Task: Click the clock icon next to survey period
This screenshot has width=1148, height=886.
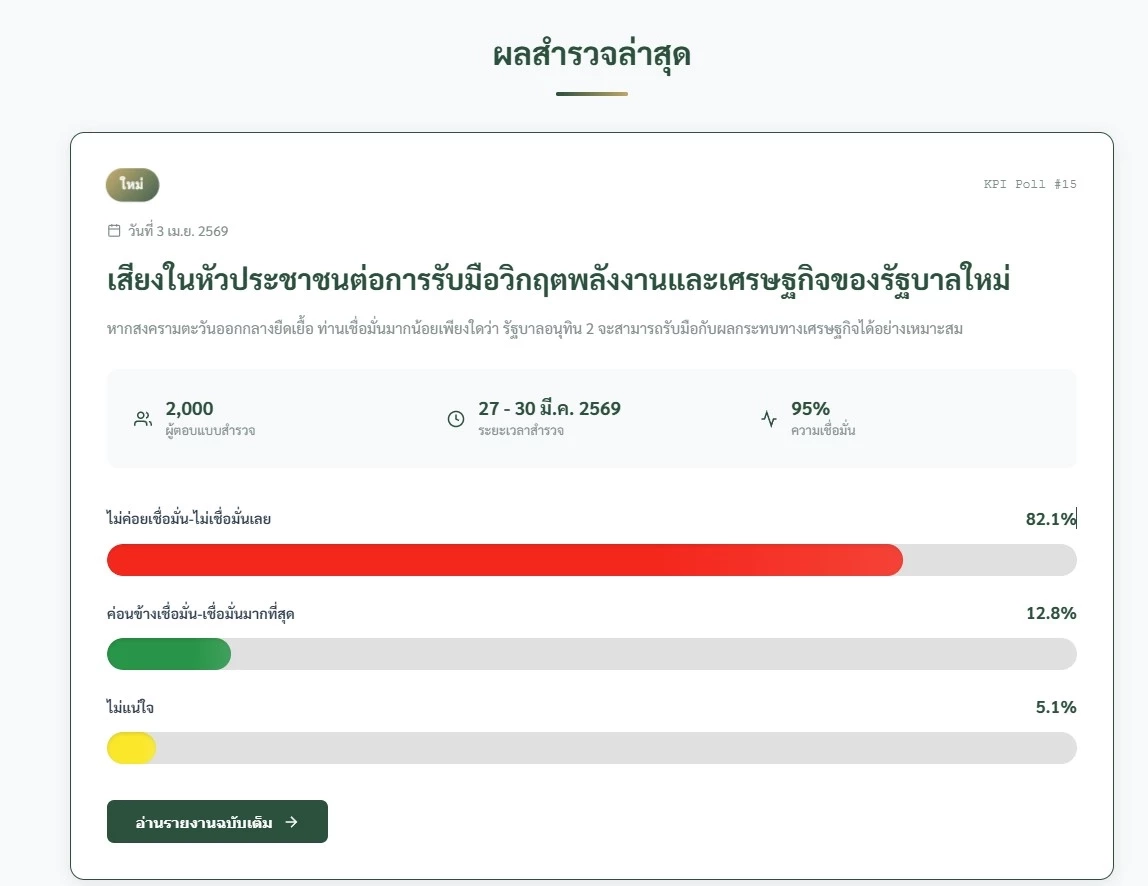Action: click(x=456, y=418)
